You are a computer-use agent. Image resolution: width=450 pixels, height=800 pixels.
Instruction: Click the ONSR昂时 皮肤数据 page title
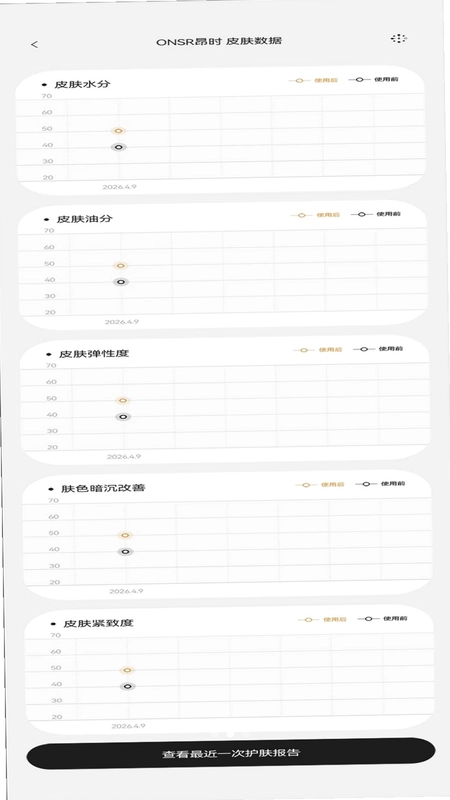tap(219, 41)
